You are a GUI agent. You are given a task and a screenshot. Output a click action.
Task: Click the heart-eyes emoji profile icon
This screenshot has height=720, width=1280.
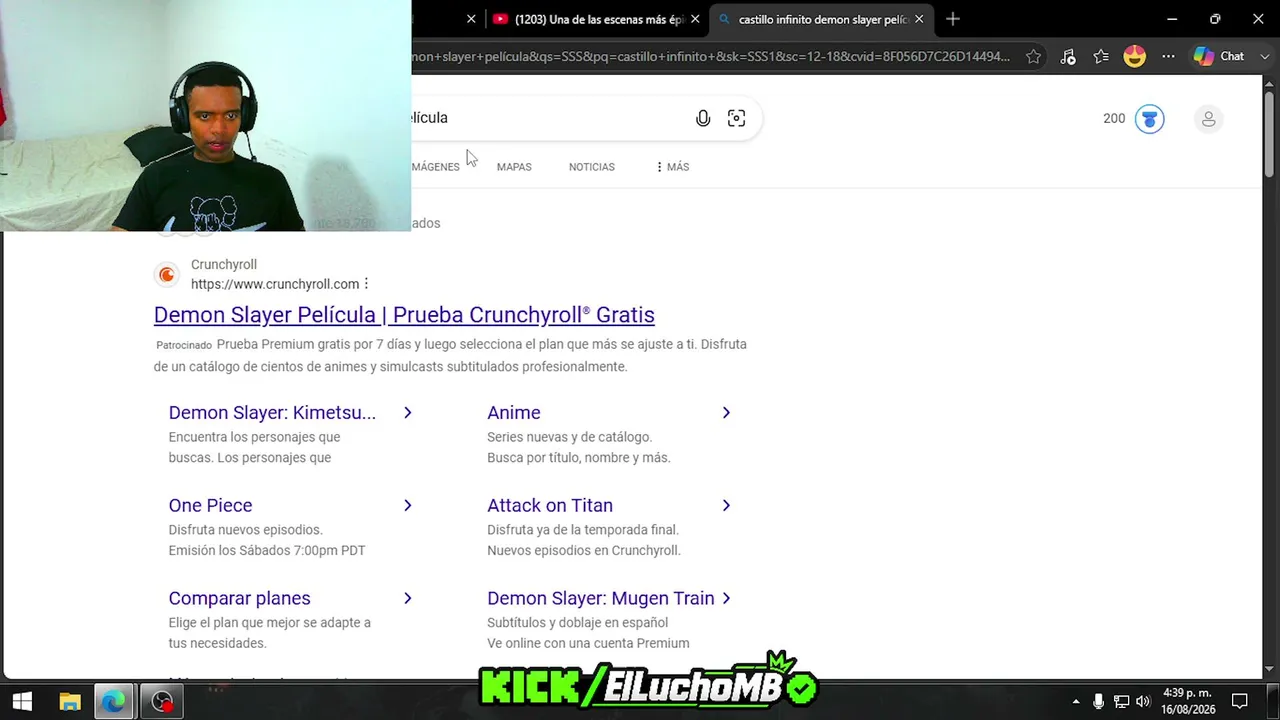click(x=1134, y=56)
